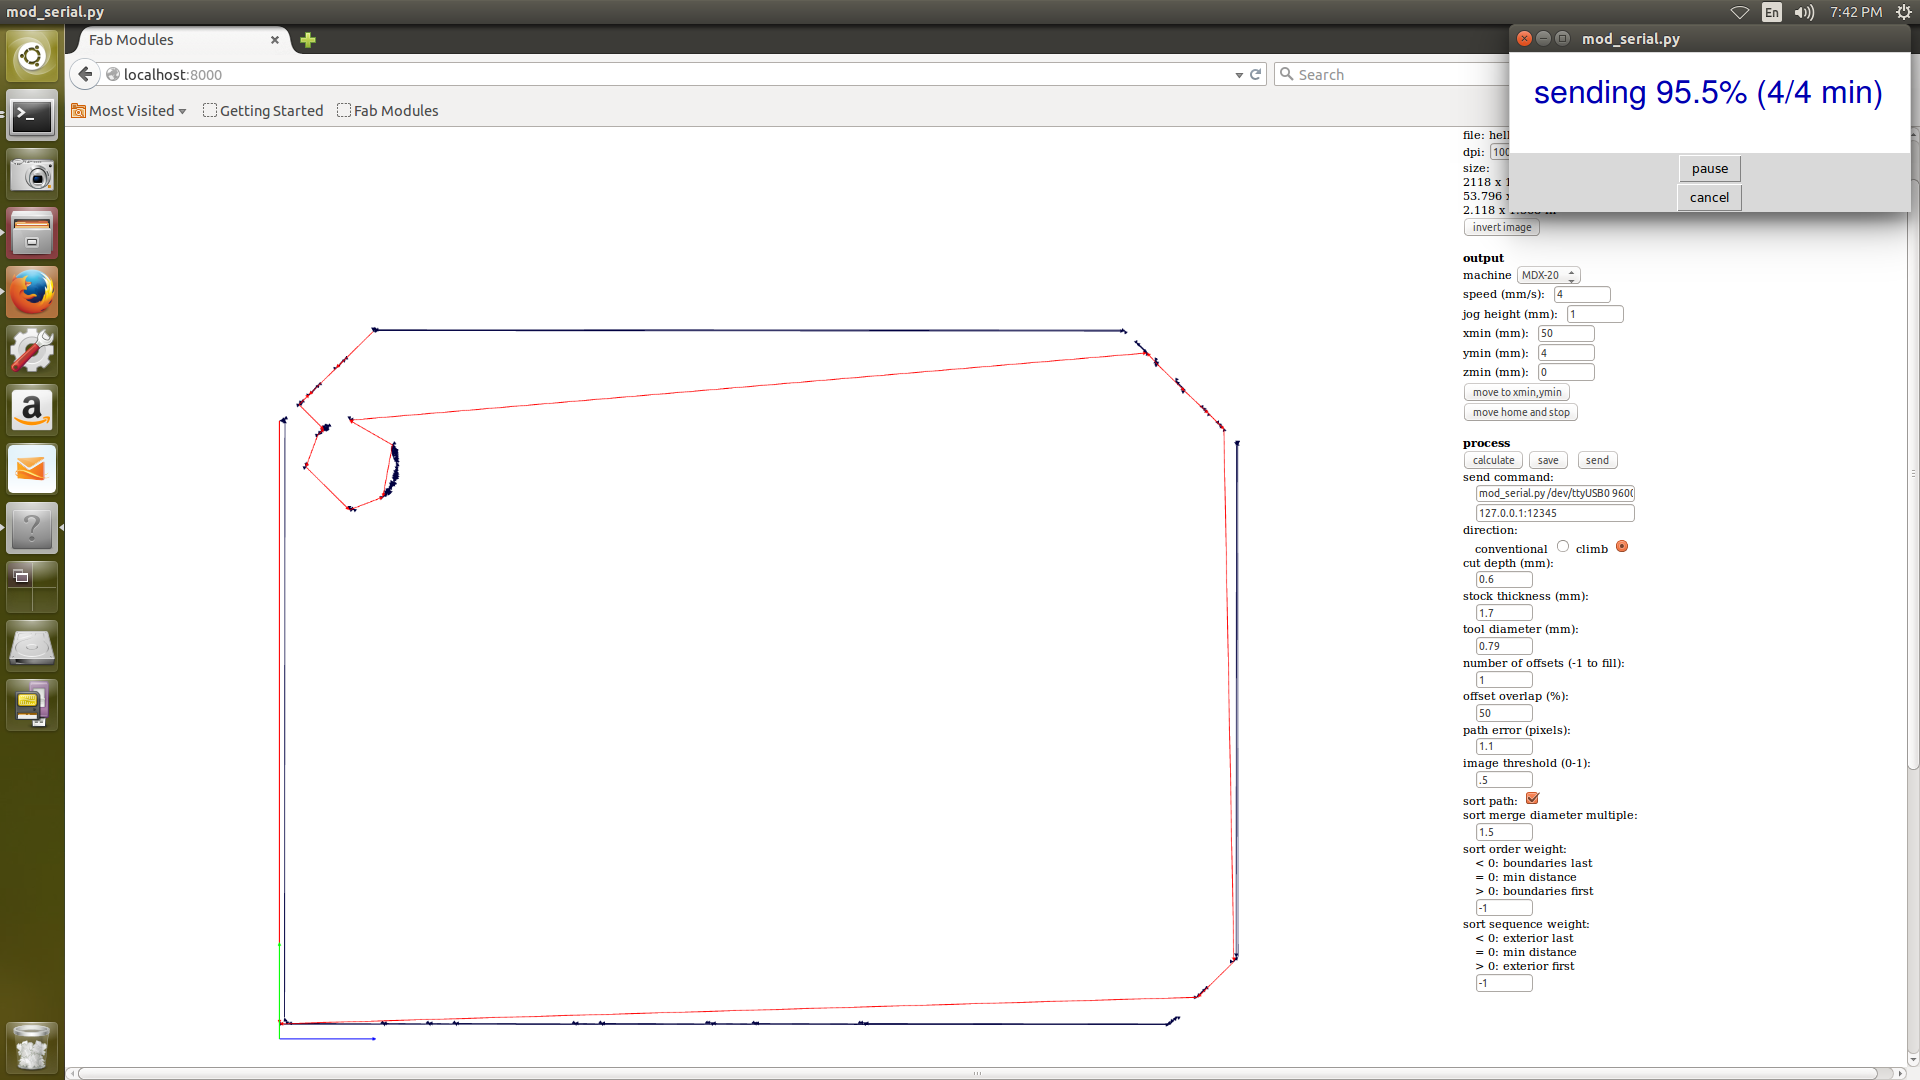Open the MDX-20 machine dropdown
This screenshot has width=1920, height=1080.
click(1548, 275)
